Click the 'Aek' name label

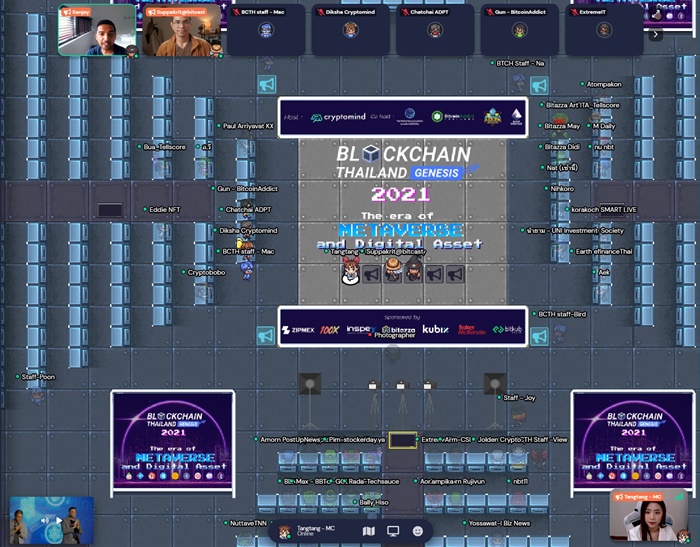pyautogui.click(x=604, y=272)
